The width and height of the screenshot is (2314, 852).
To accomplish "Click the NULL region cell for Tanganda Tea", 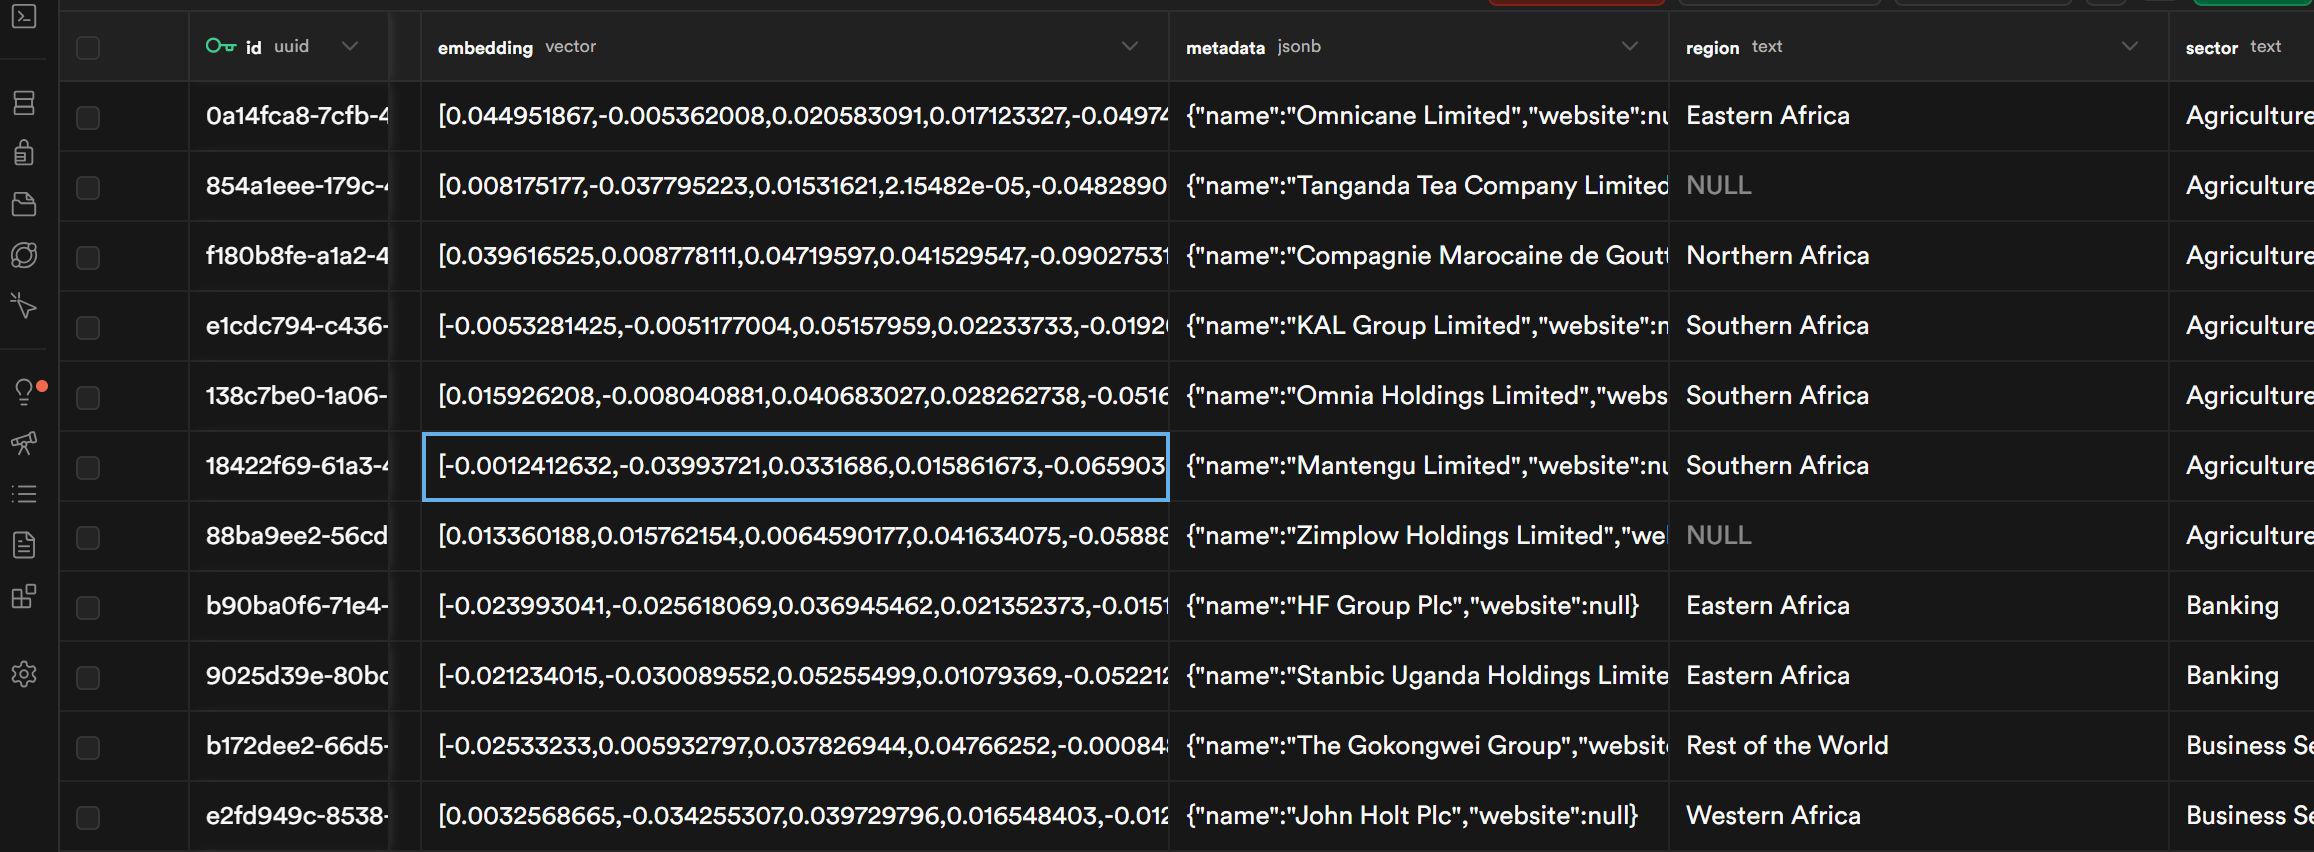I will pyautogui.click(x=1919, y=186).
